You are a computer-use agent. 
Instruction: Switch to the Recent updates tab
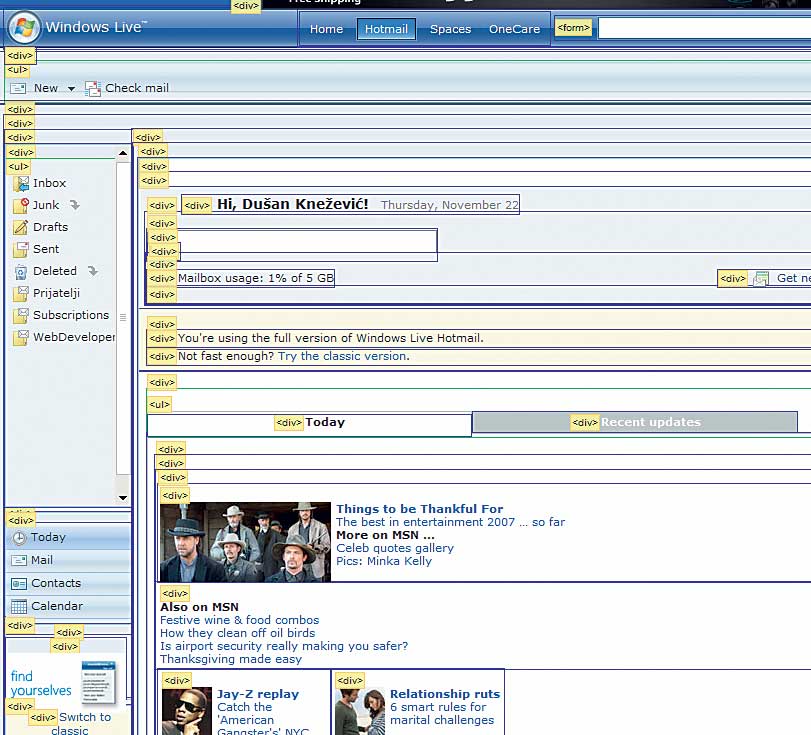coord(635,422)
